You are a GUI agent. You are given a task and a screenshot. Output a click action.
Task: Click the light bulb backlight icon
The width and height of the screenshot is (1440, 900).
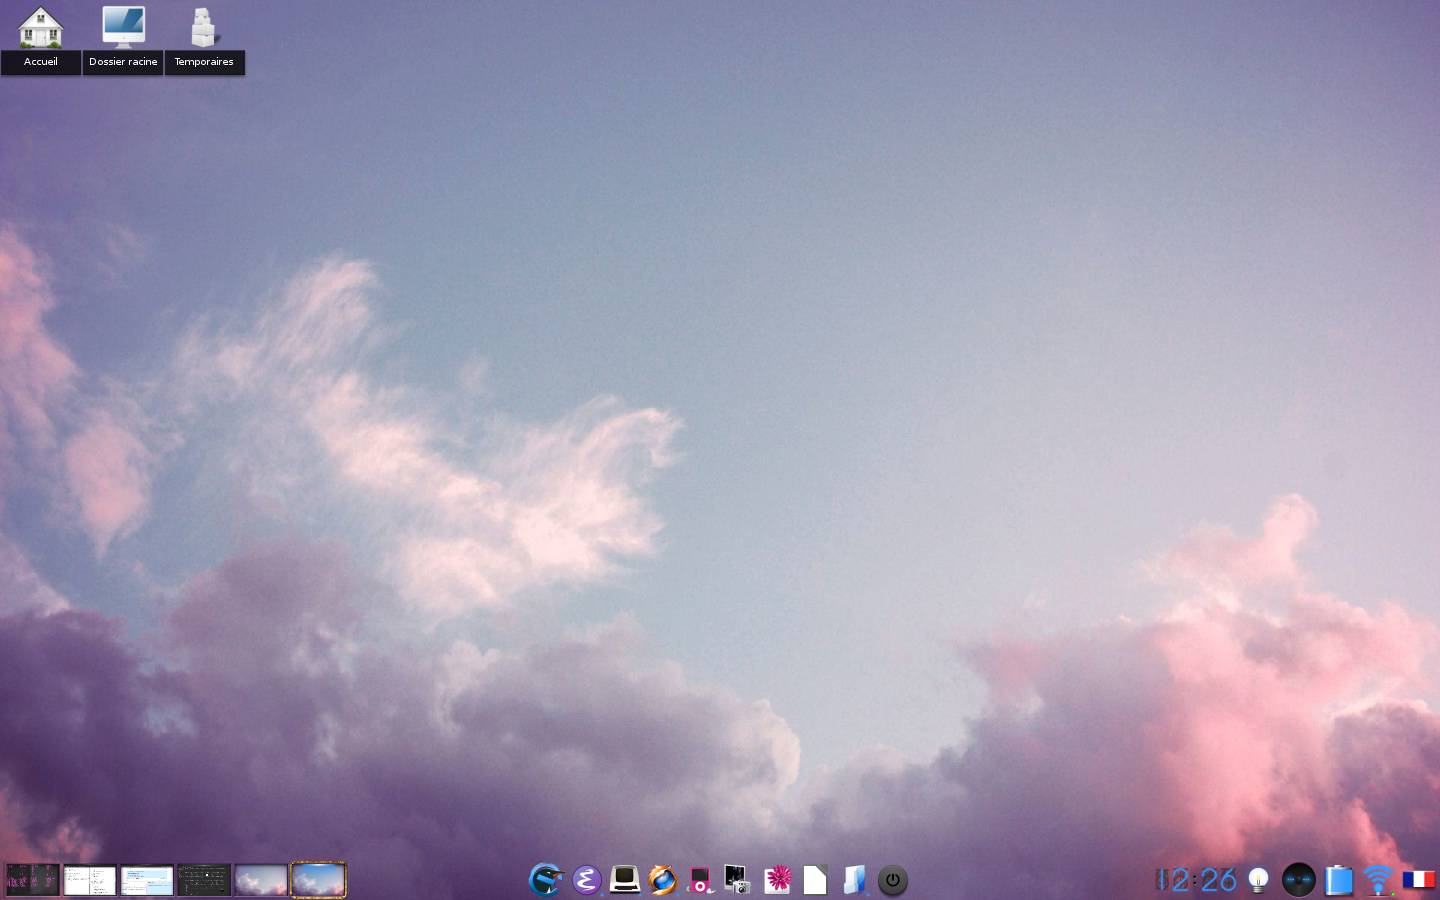click(1259, 880)
